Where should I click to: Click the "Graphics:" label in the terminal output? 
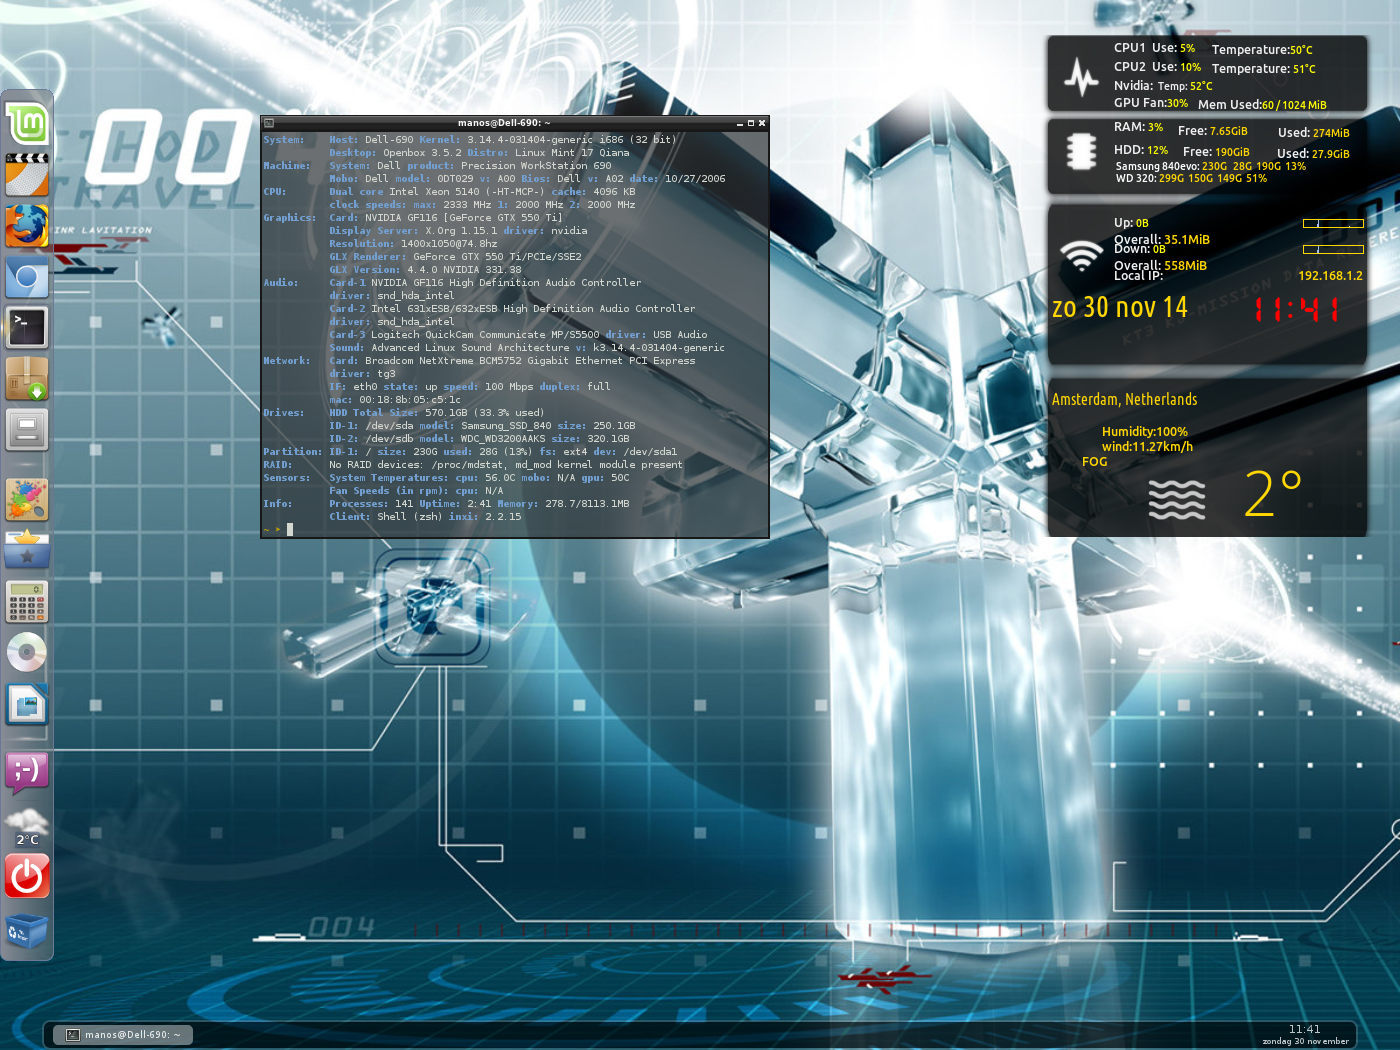tap(290, 218)
